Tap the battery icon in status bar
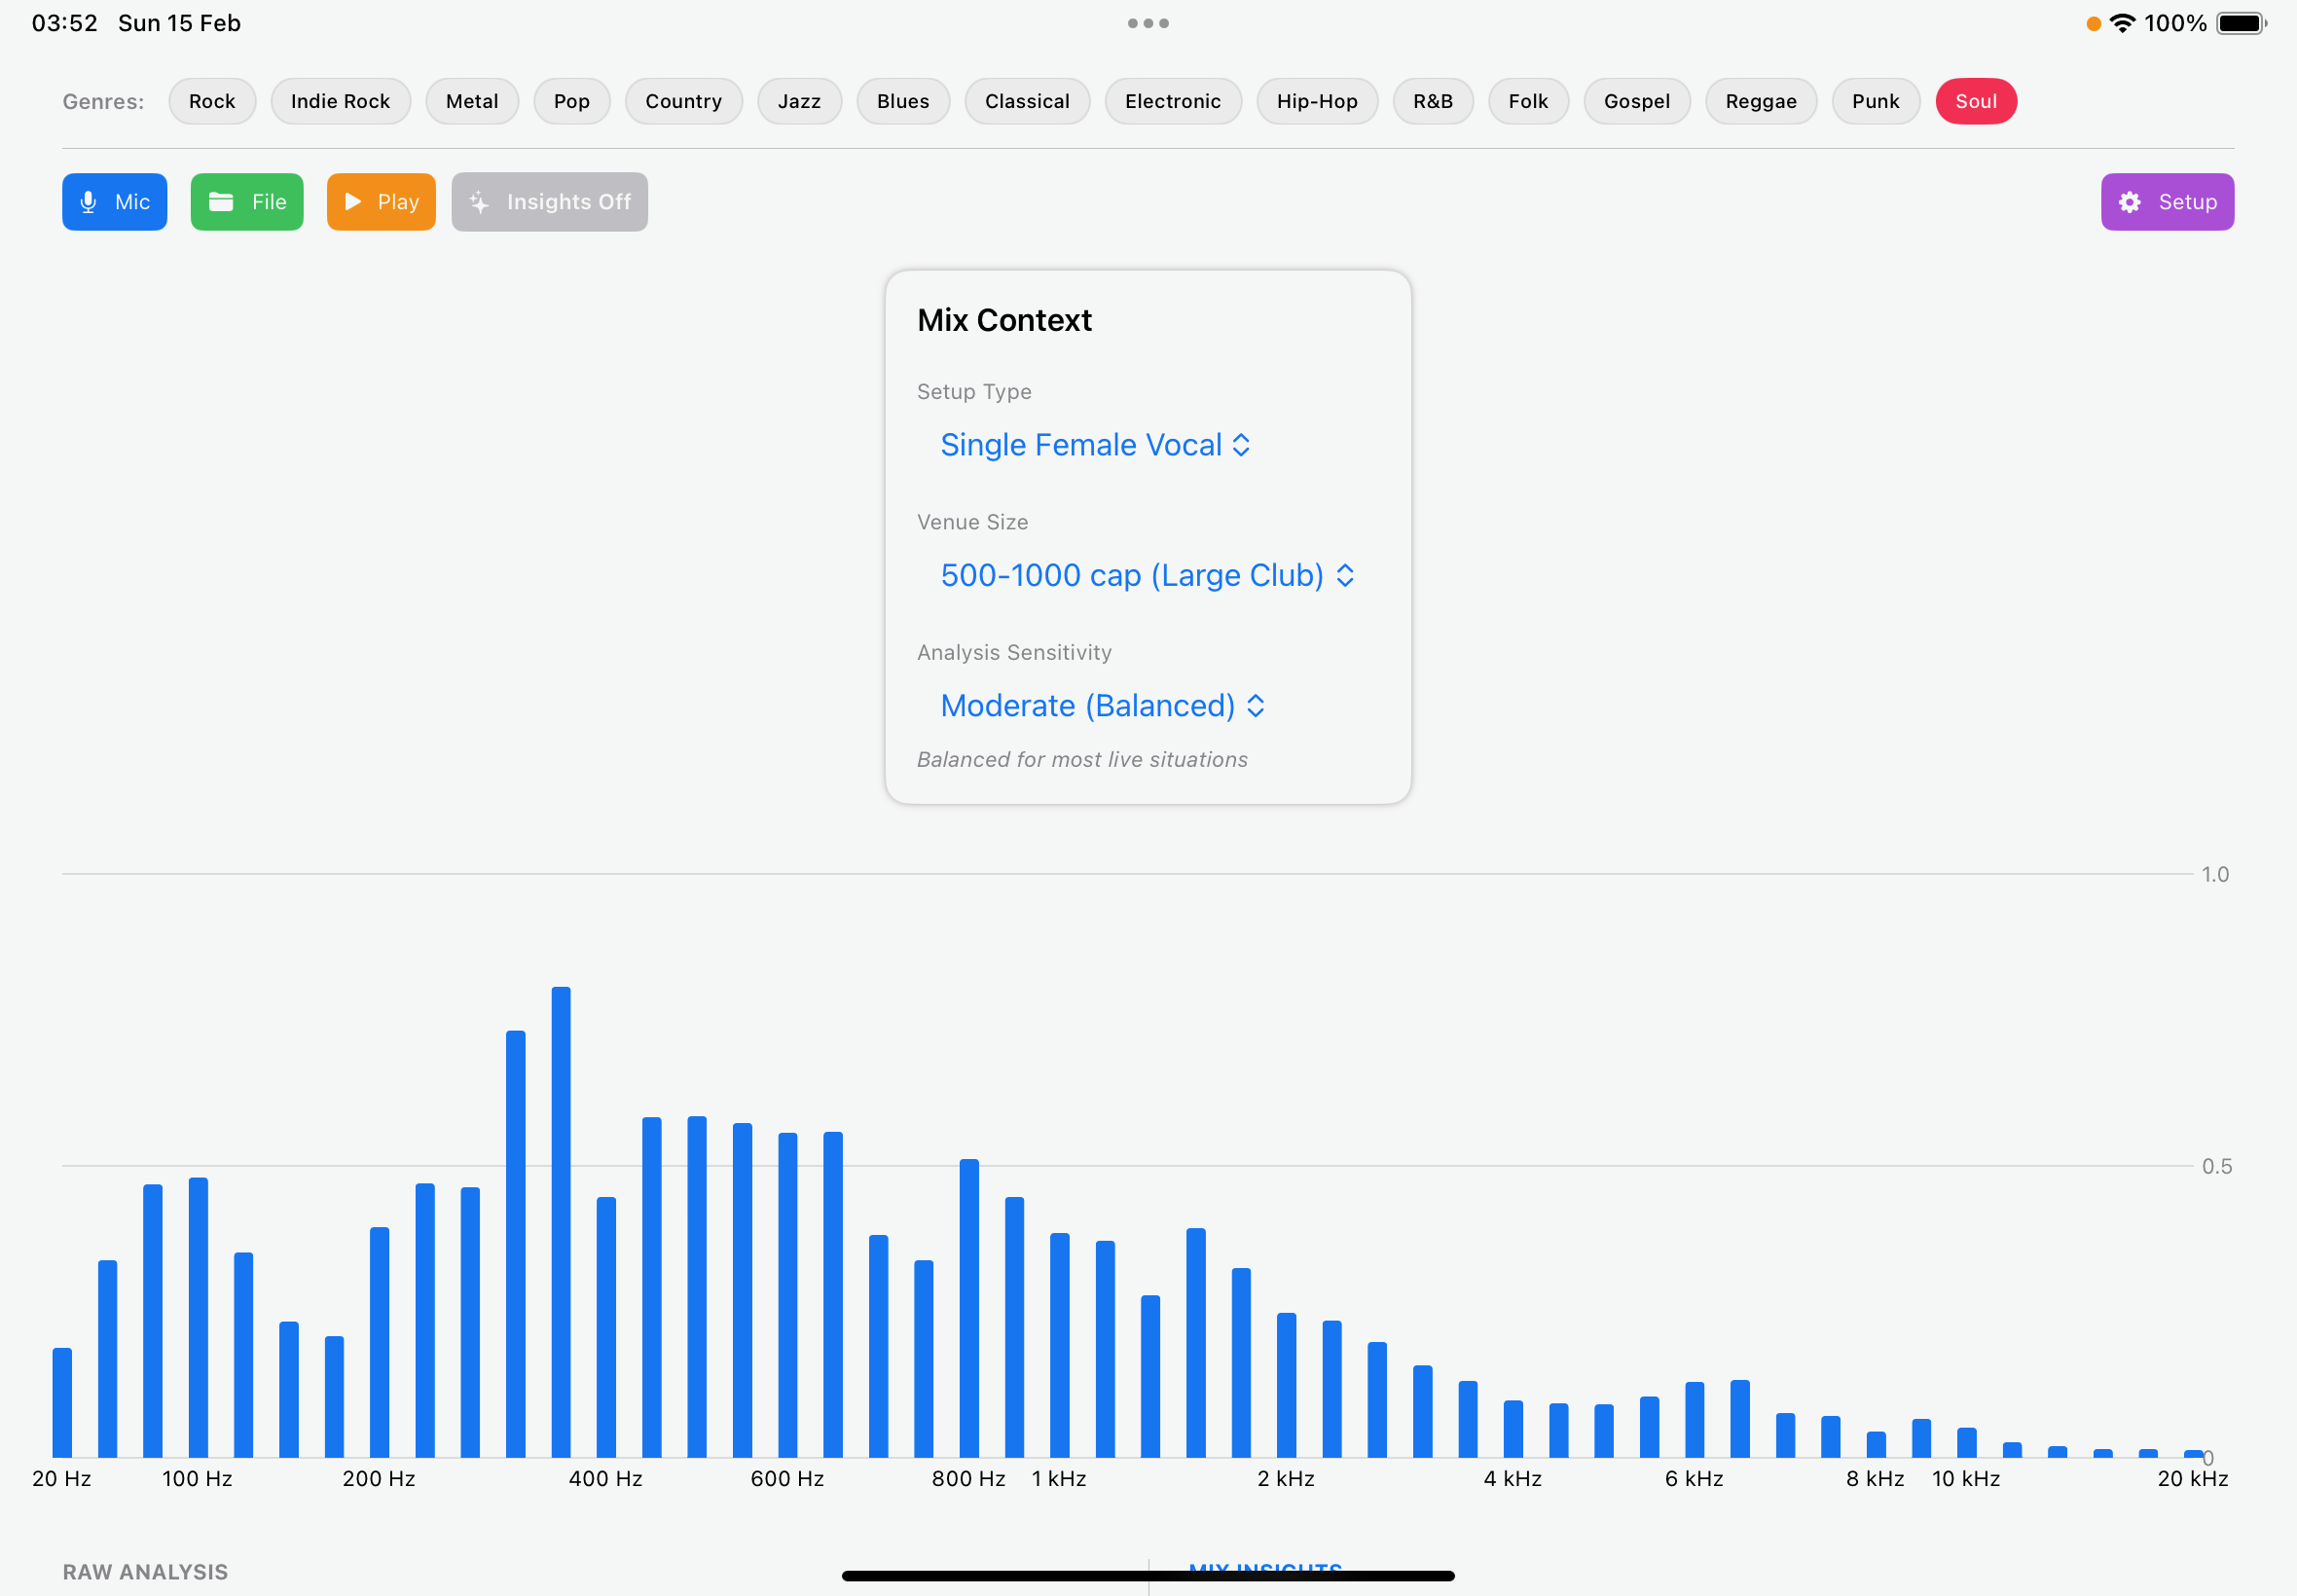Screen dimensions: 2297x1596 2240,23
